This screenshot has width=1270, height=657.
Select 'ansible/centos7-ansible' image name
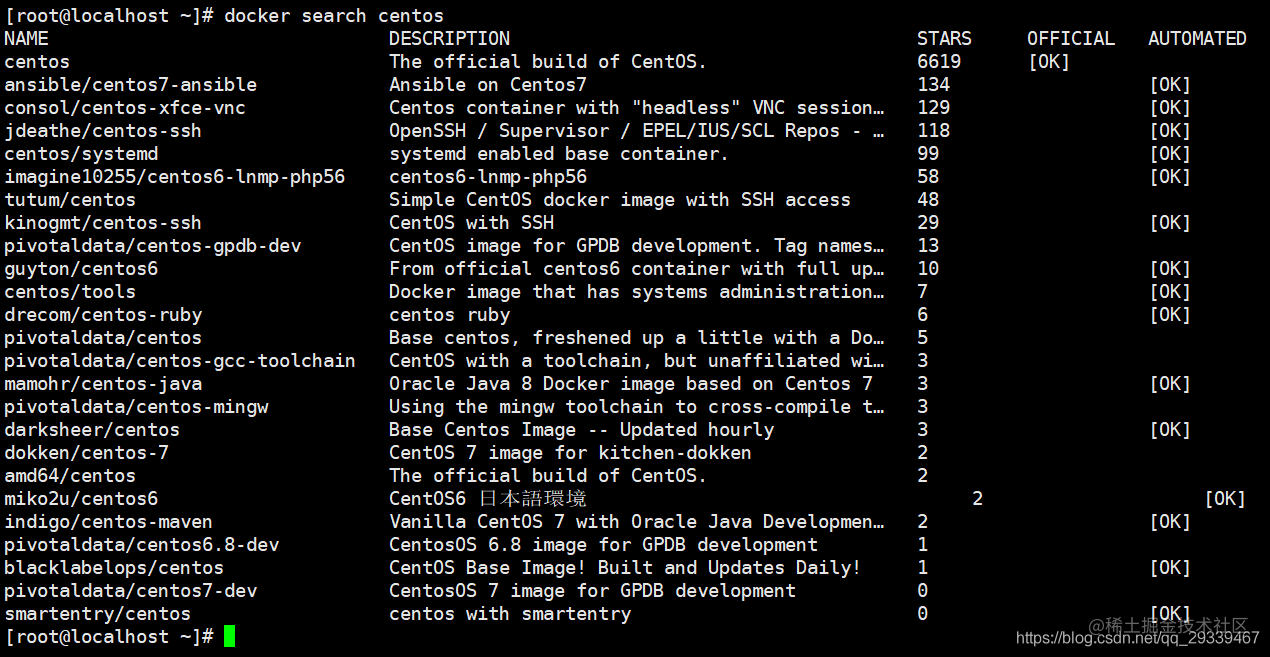pyautogui.click(x=131, y=85)
